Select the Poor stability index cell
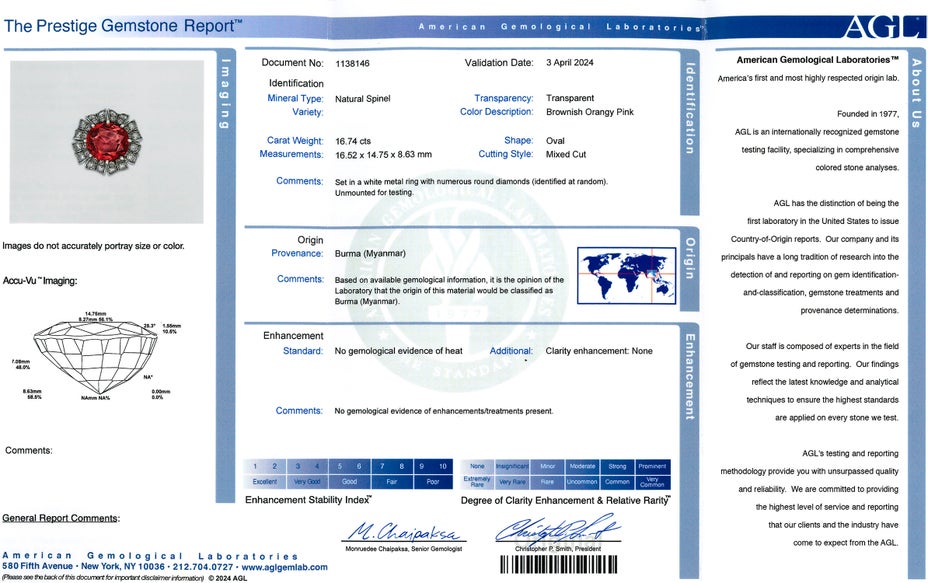Viewport: 928px width, 583px height. (x=433, y=481)
